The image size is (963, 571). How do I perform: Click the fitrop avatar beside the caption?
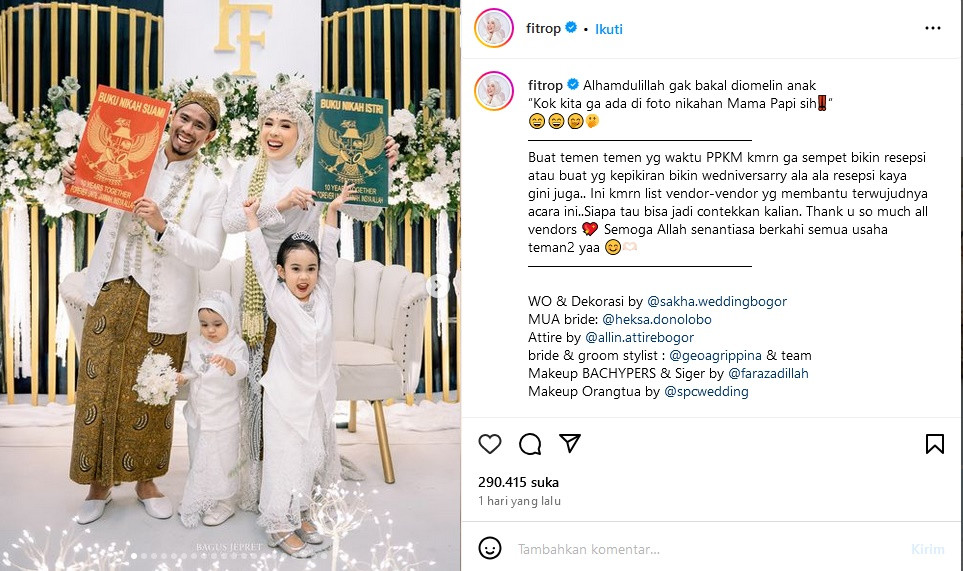pos(494,91)
